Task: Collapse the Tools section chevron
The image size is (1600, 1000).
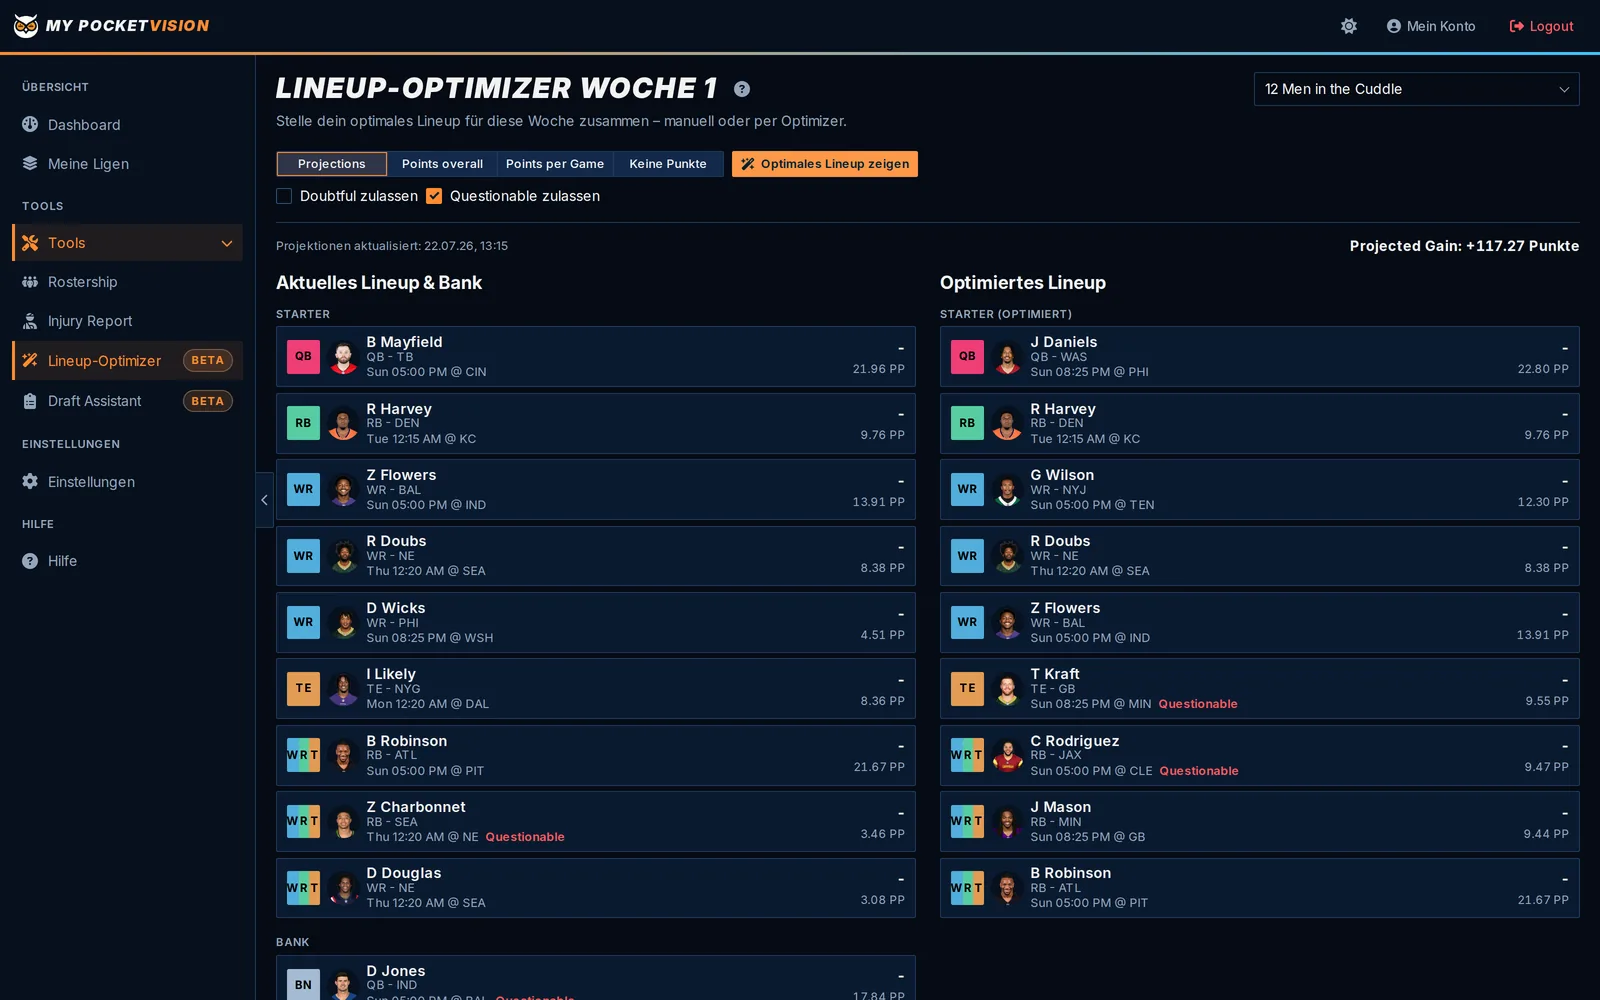Action: (227, 243)
